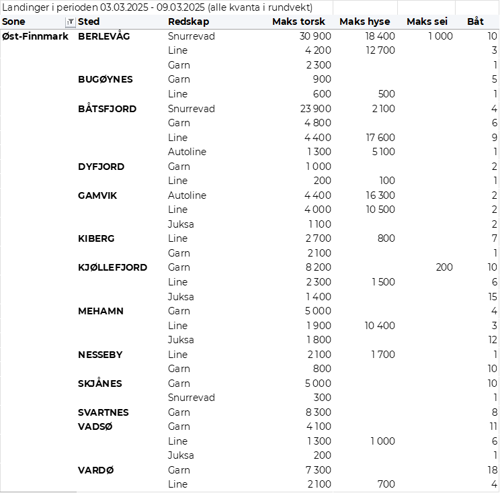Select the BERLEVÅG place cell
The height and width of the screenshot is (493, 500).
[x=104, y=36]
